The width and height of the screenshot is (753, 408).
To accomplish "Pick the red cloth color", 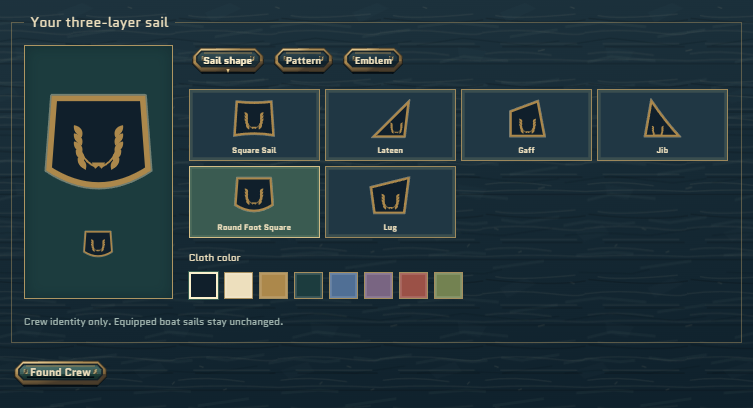I will click(x=413, y=286).
